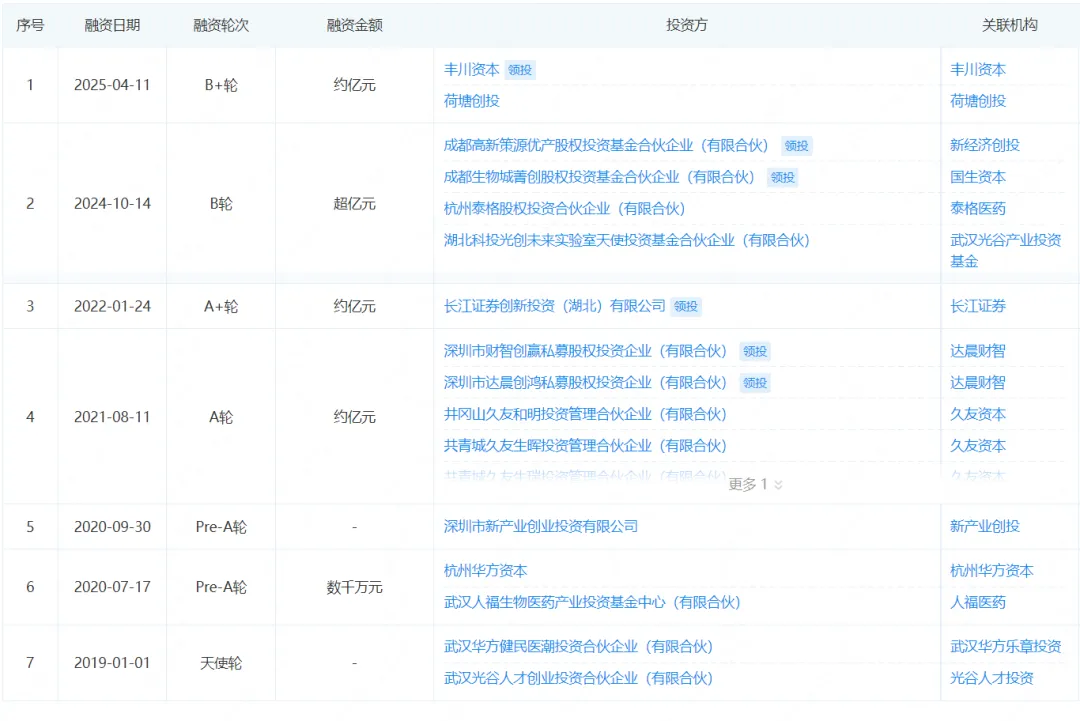The height and width of the screenshot is (721, 1080).
Task: Open 丰川资本 in the 投资方 column
Action: tap(471, 70)
